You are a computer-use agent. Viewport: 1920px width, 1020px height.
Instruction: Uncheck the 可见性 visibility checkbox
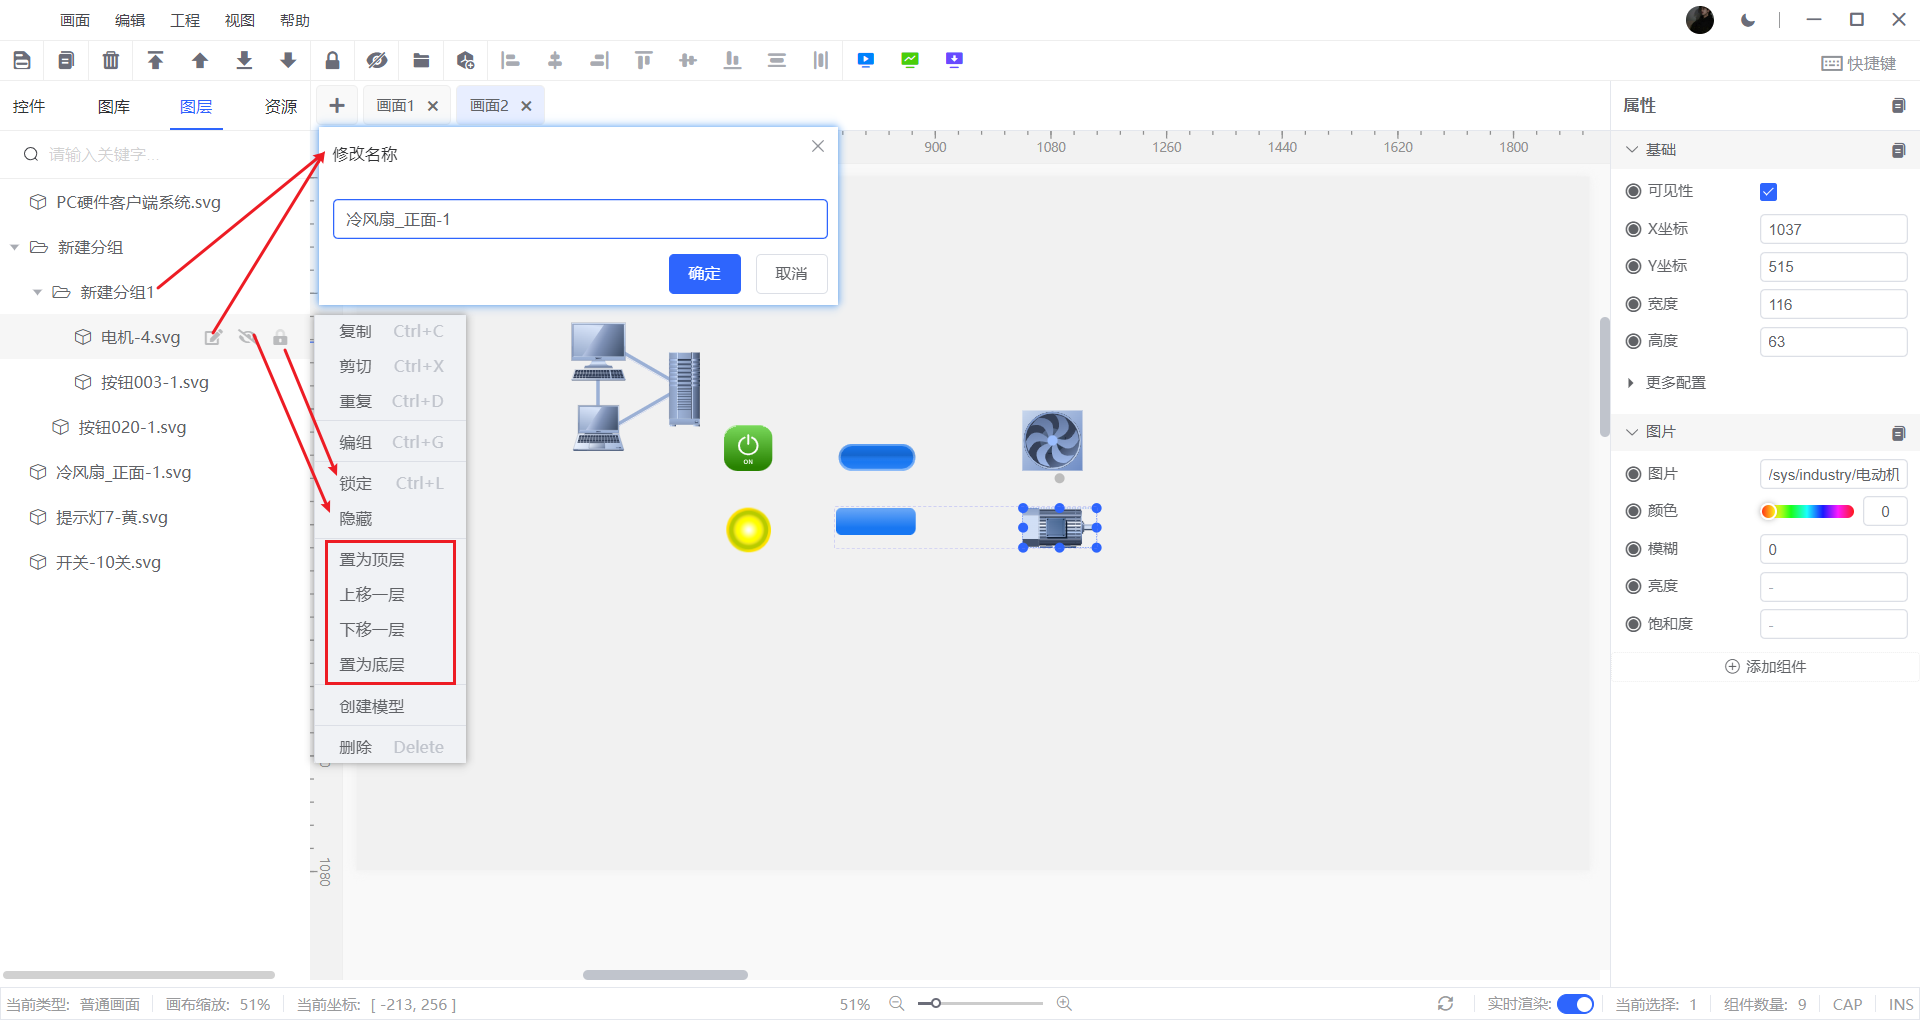coord(1768,192)
